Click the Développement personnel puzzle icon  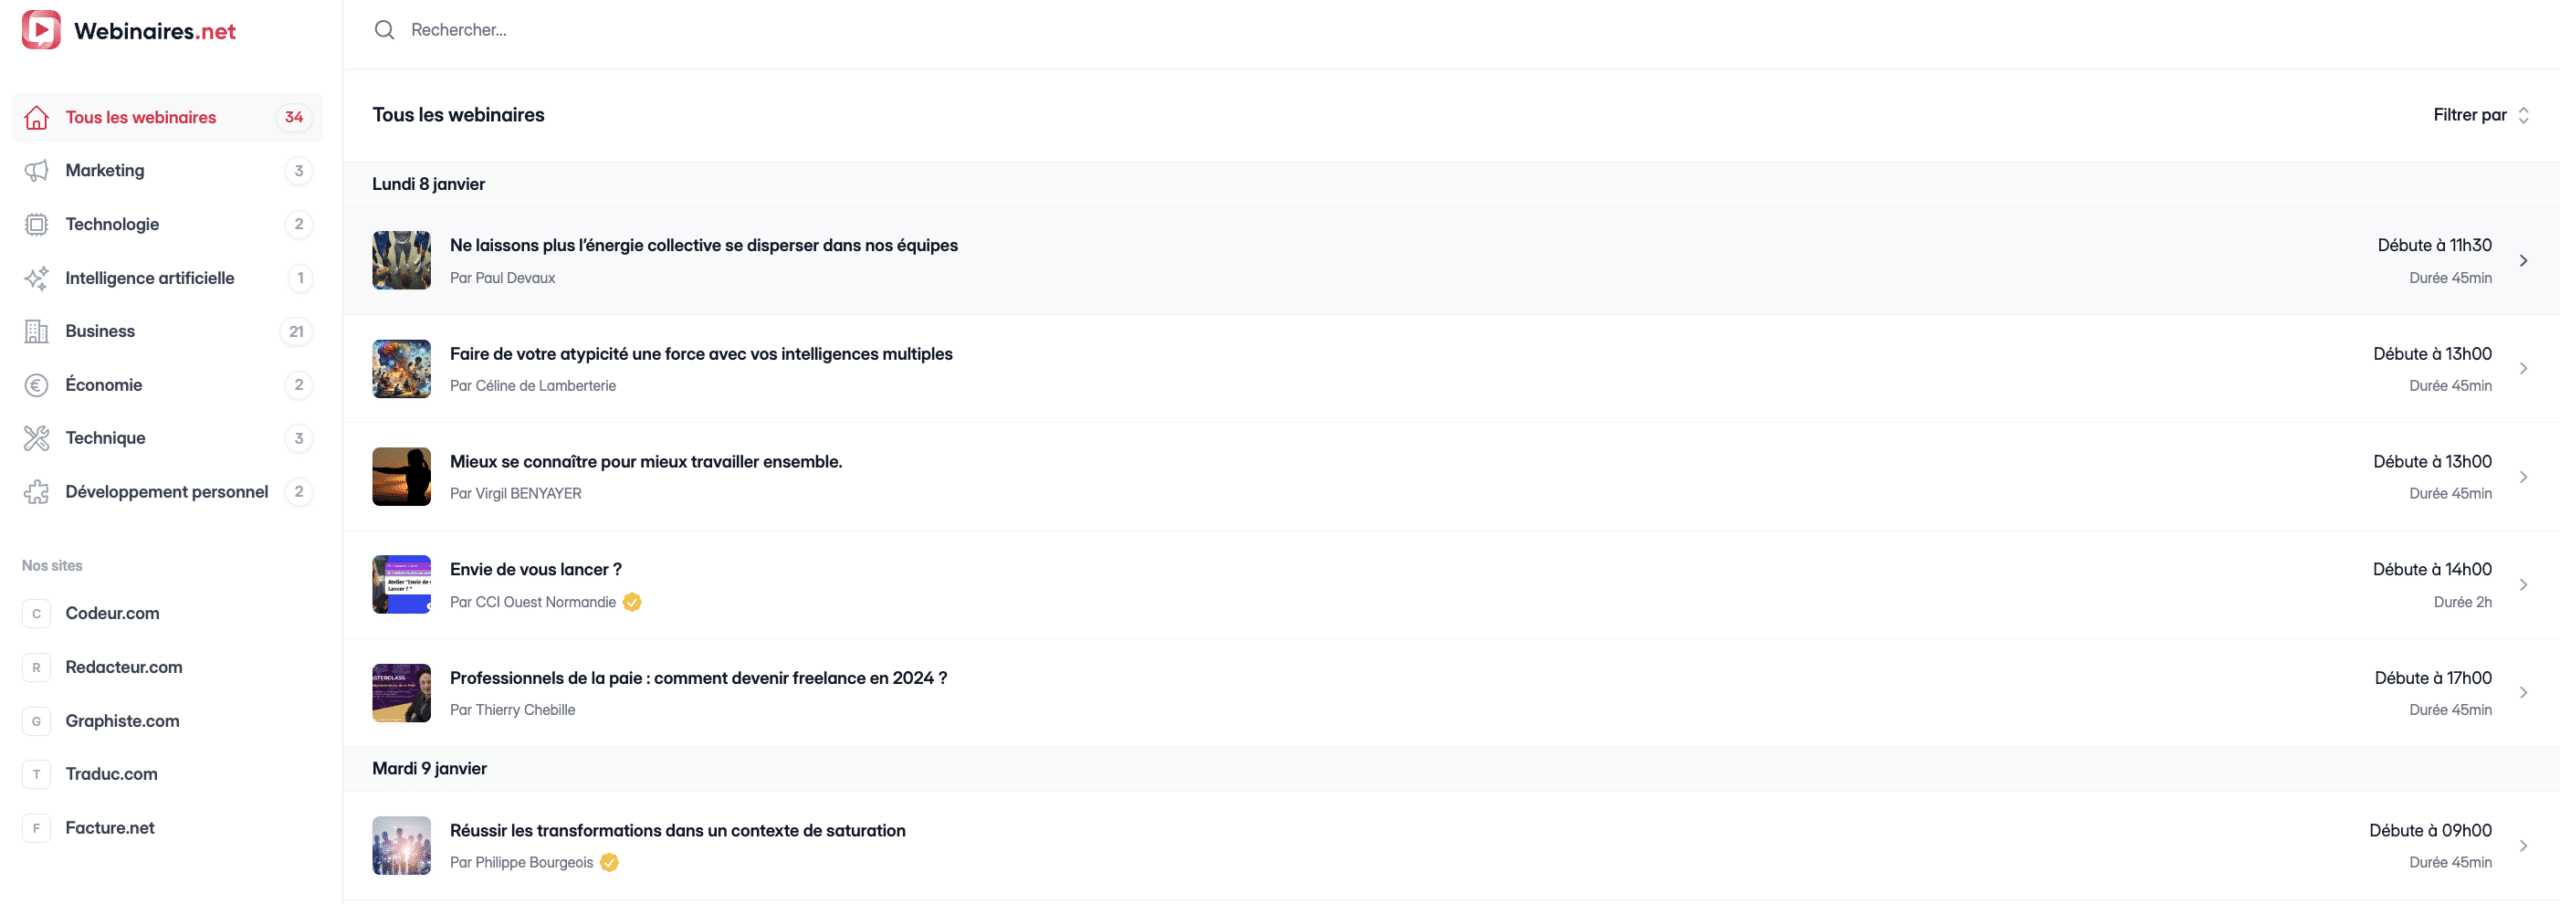coord(36,492)
